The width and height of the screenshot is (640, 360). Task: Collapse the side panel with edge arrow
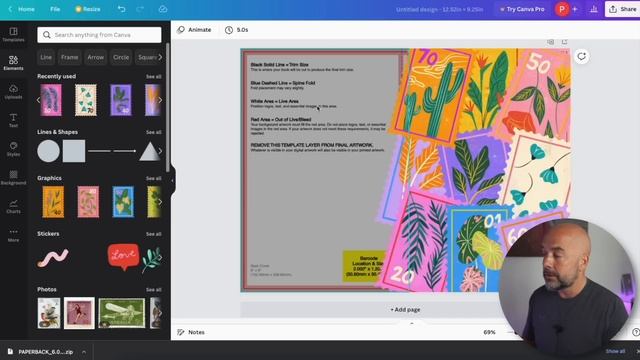tap(172, 180)
